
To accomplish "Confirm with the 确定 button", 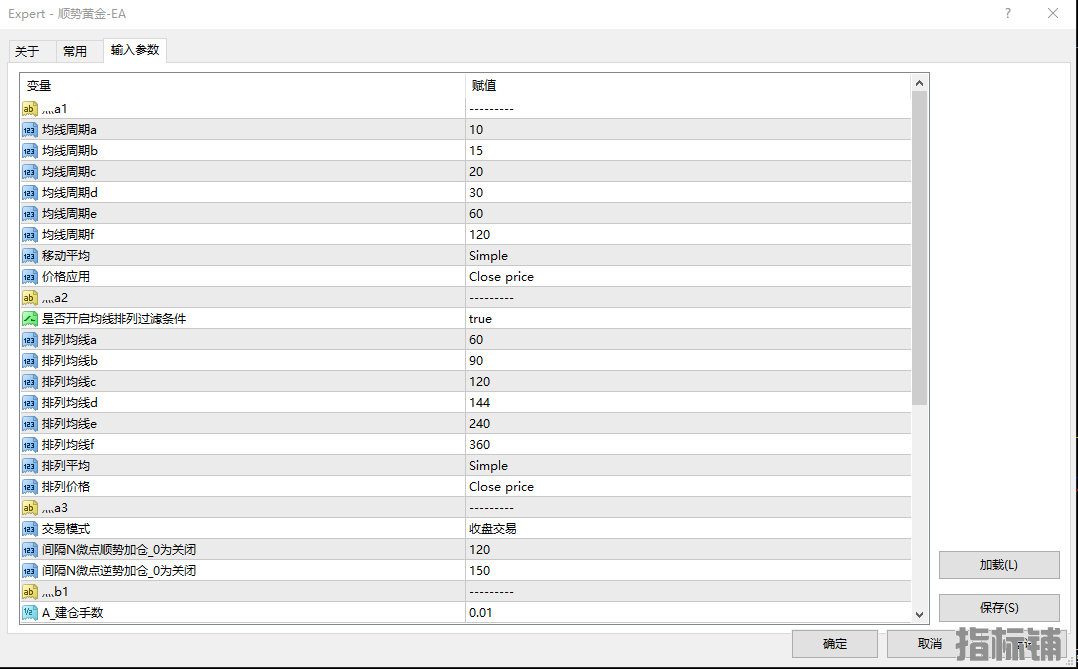I will tap(835, 644).
